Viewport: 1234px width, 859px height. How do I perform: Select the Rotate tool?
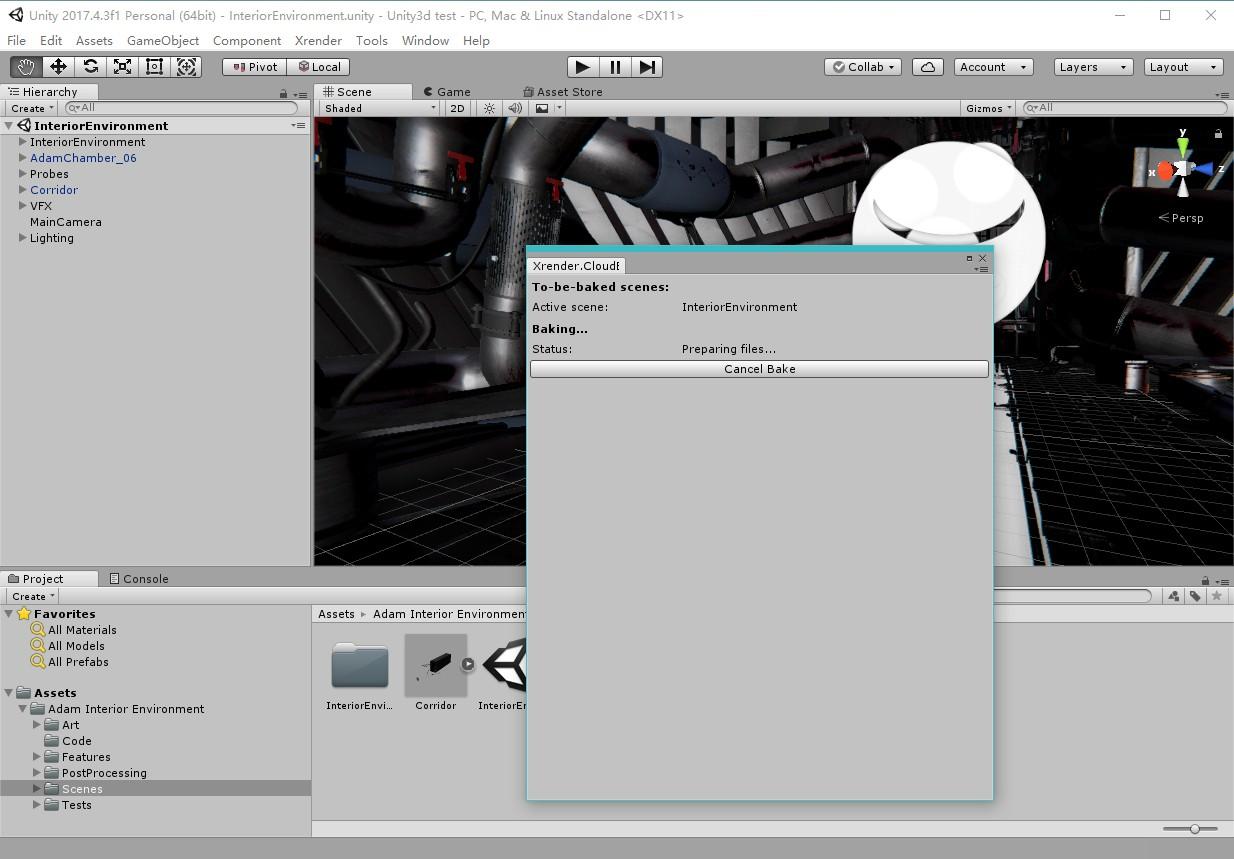[x=90, y=66]
